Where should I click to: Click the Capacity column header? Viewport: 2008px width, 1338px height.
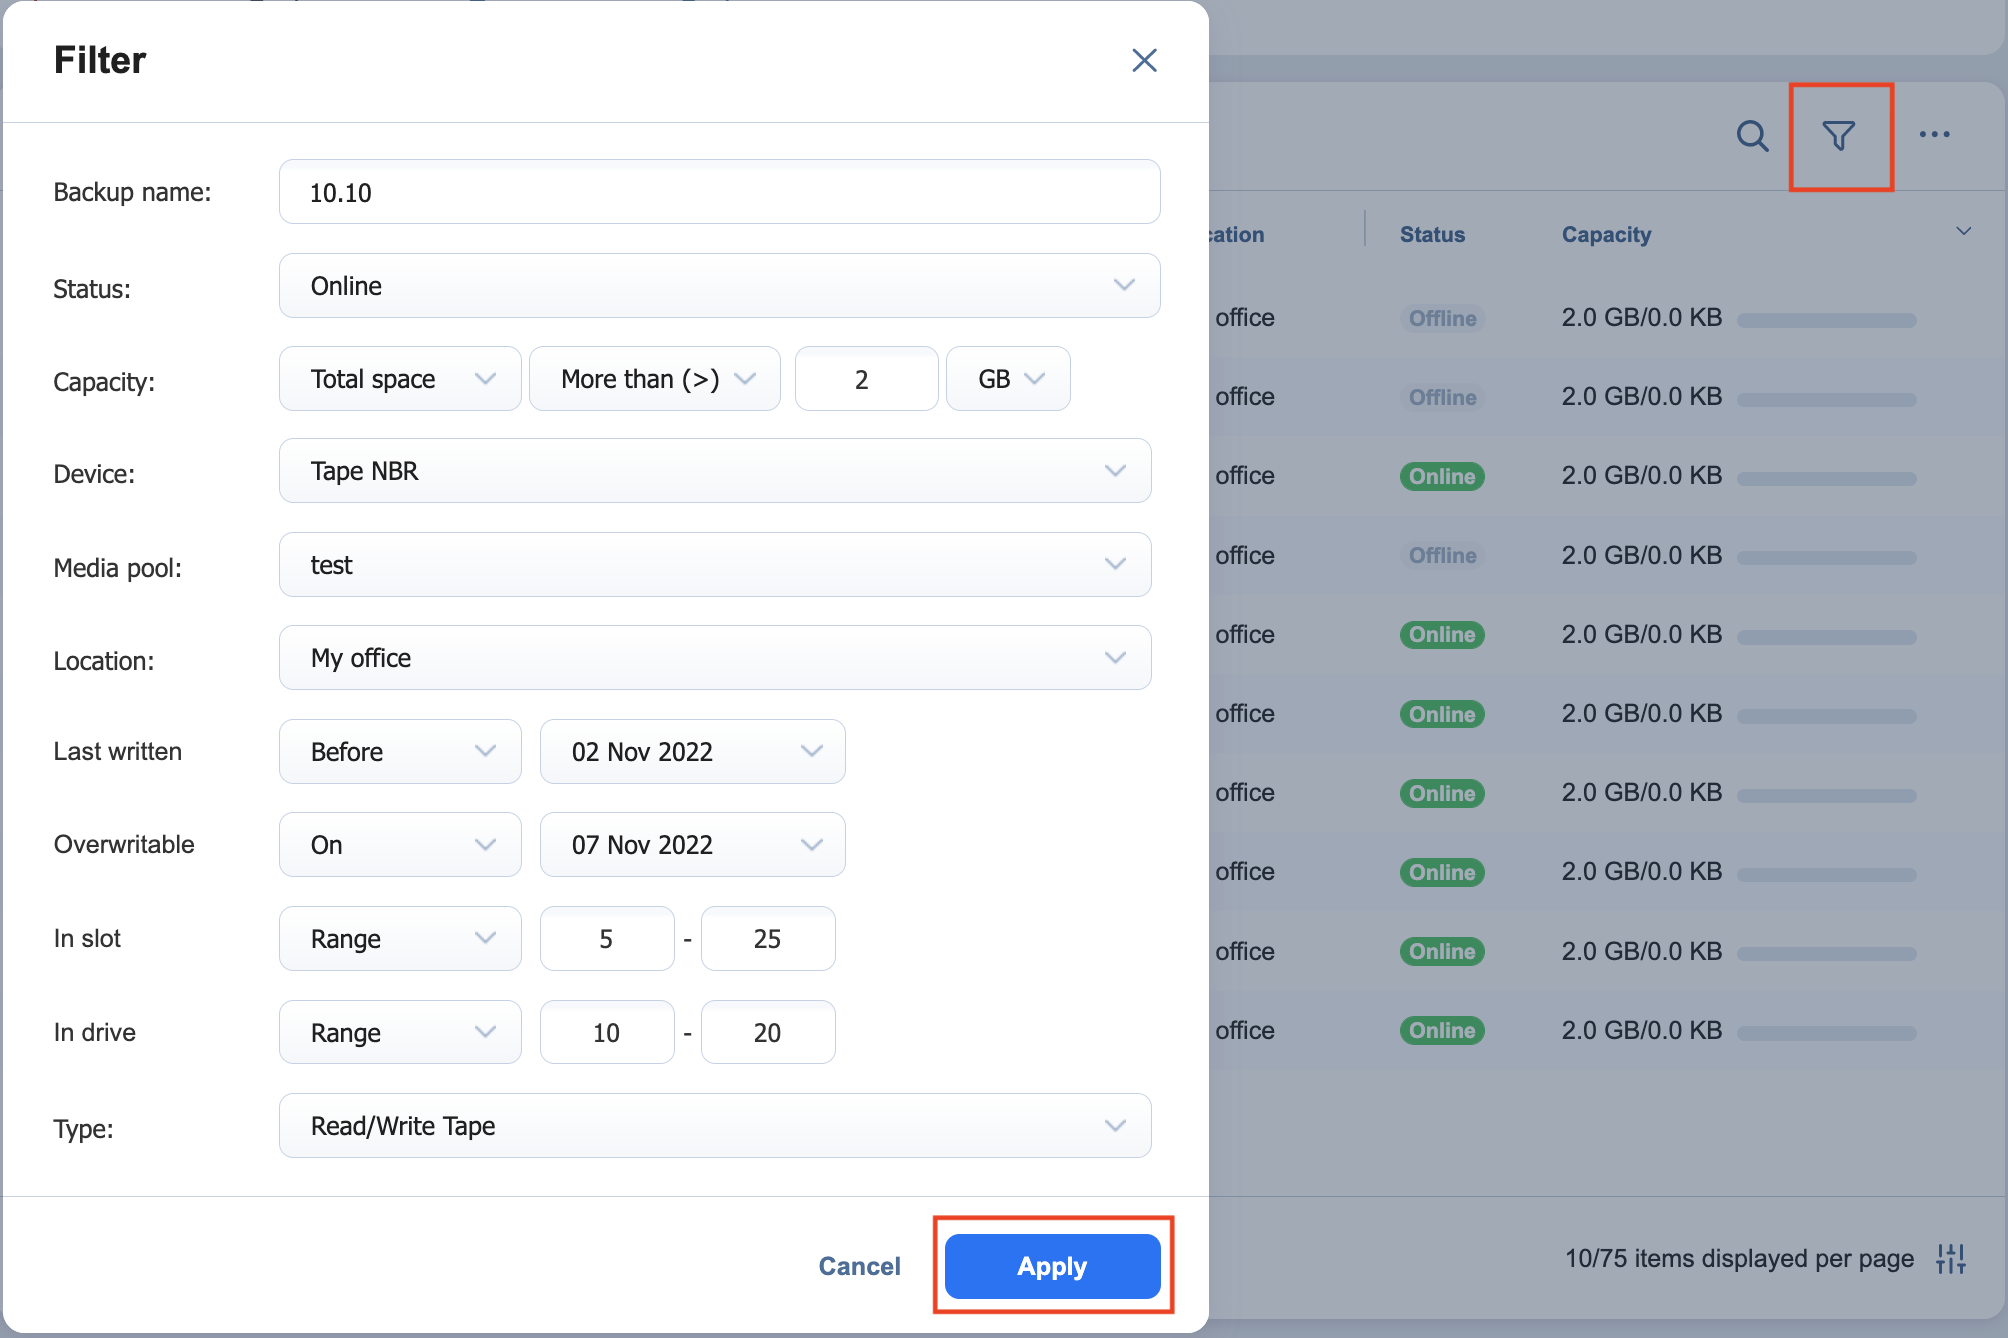[x=1606, y=235]
